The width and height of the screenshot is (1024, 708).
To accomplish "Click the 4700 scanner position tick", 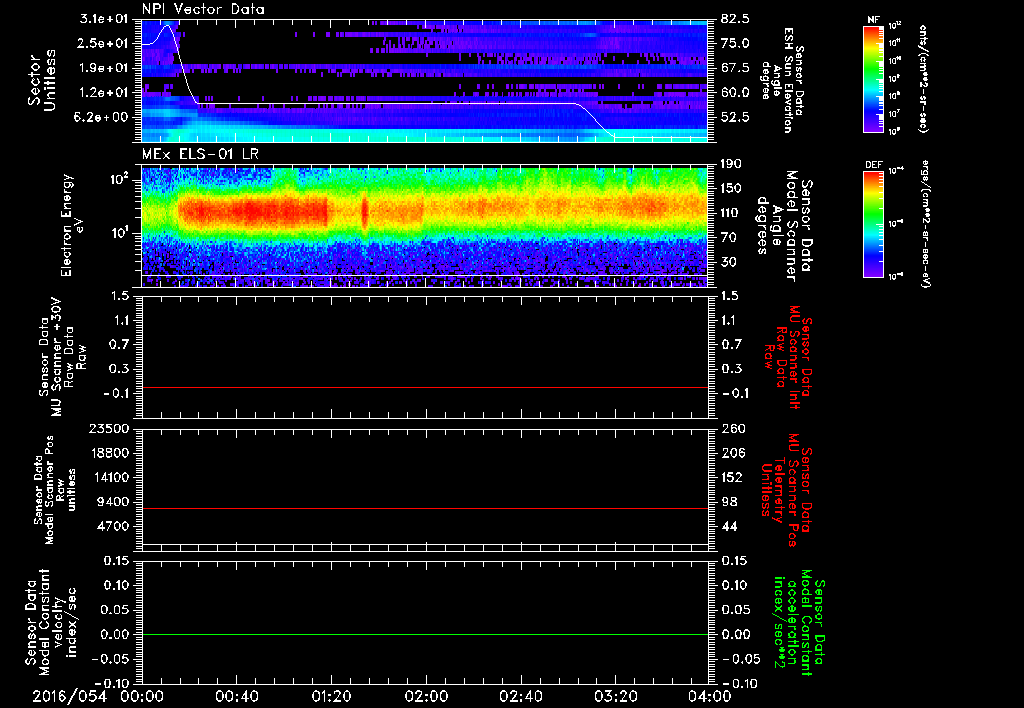I will point(115,526).
